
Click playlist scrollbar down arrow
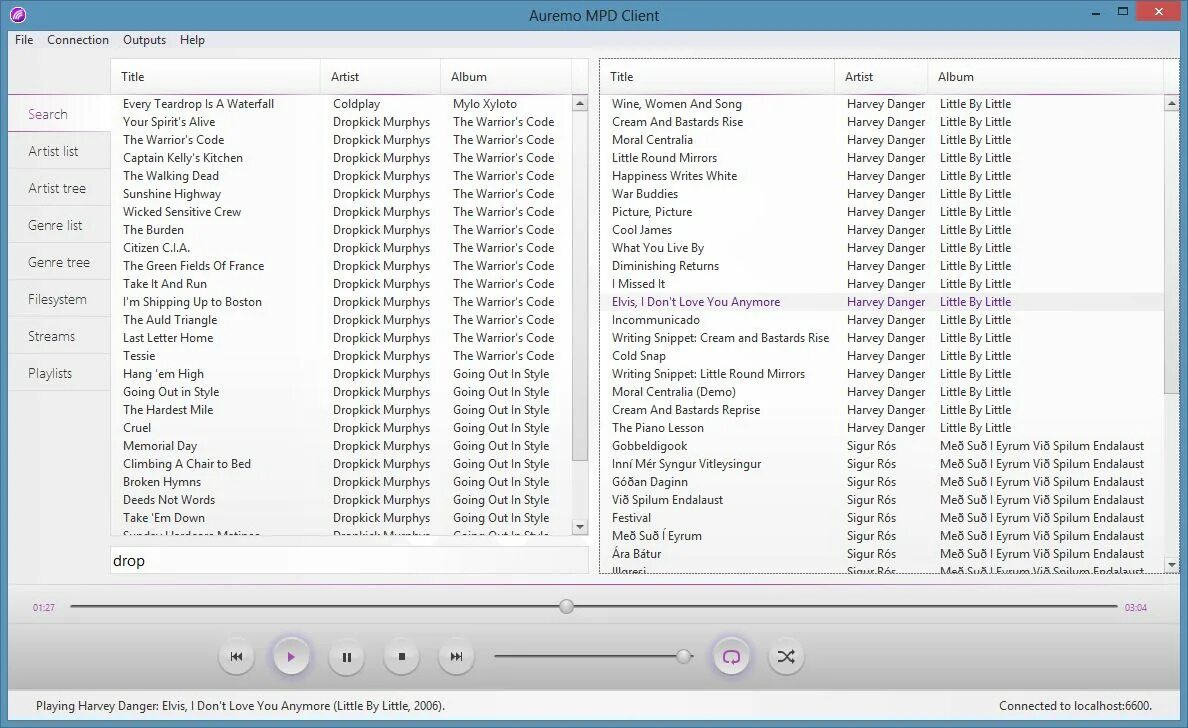pyautogui.click(x=1172, y=565)
